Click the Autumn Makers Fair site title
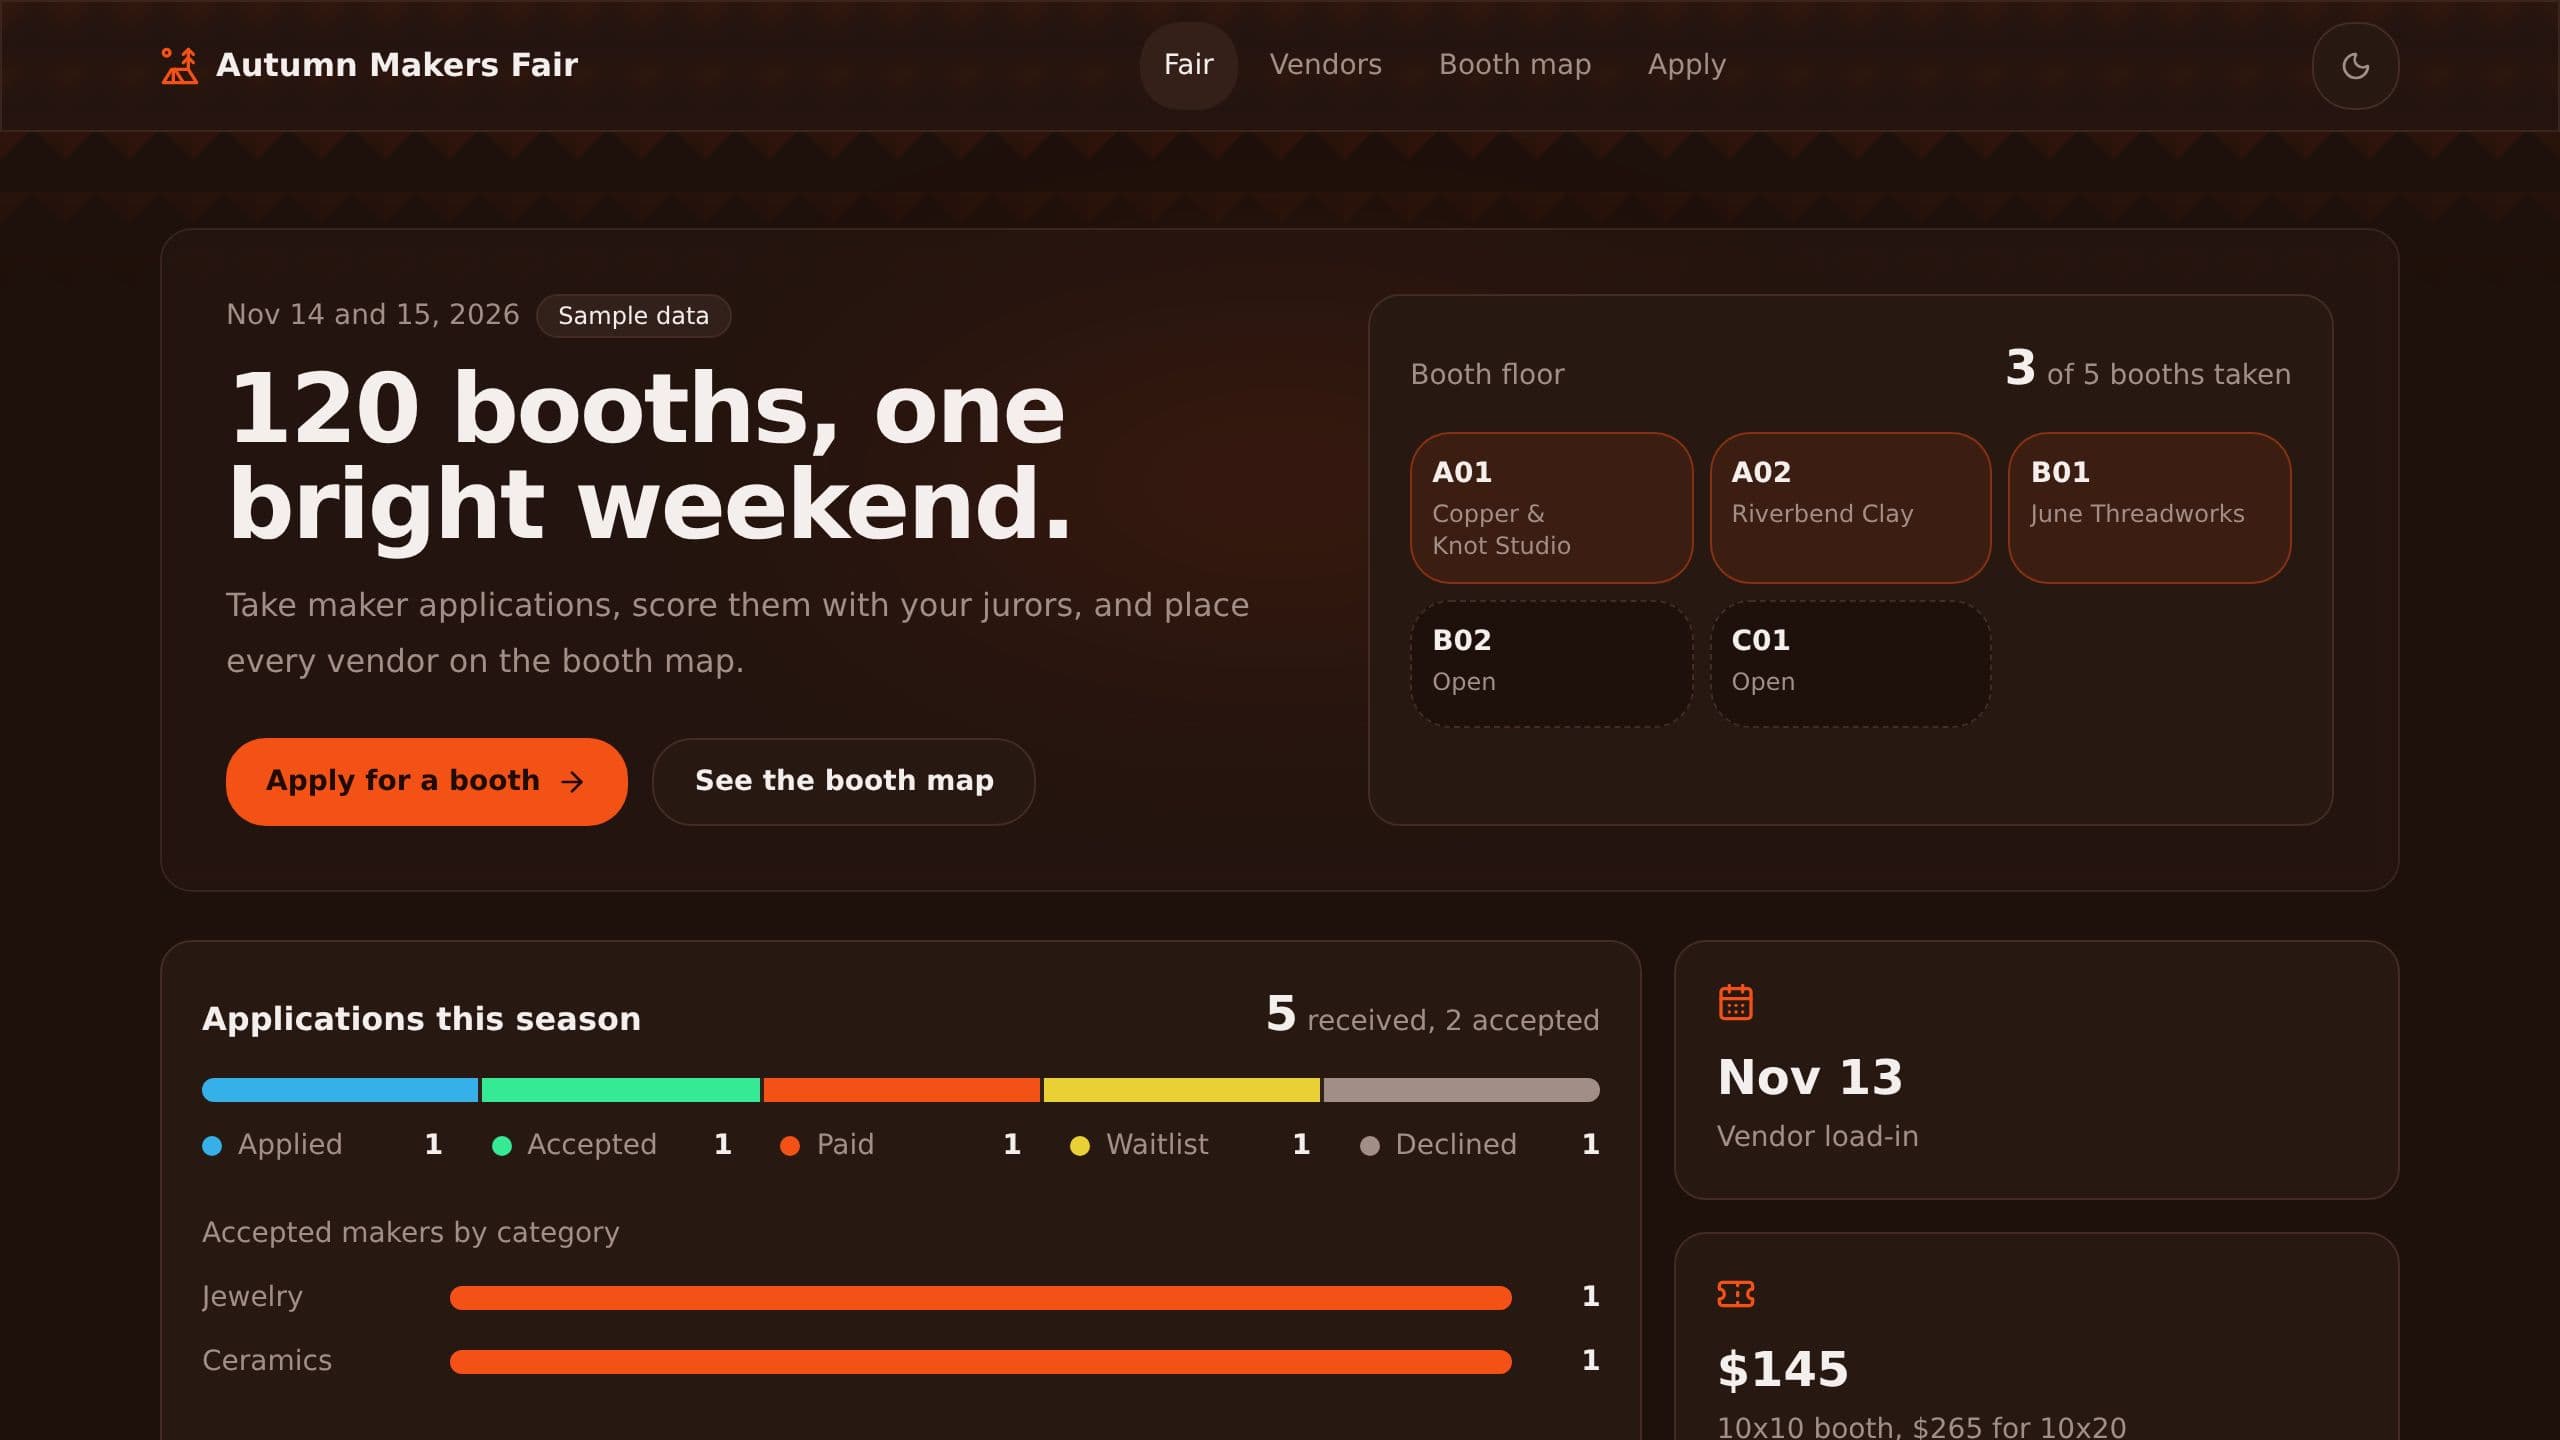This screenshot has width=2560, height=1440. tap(397, 66)
